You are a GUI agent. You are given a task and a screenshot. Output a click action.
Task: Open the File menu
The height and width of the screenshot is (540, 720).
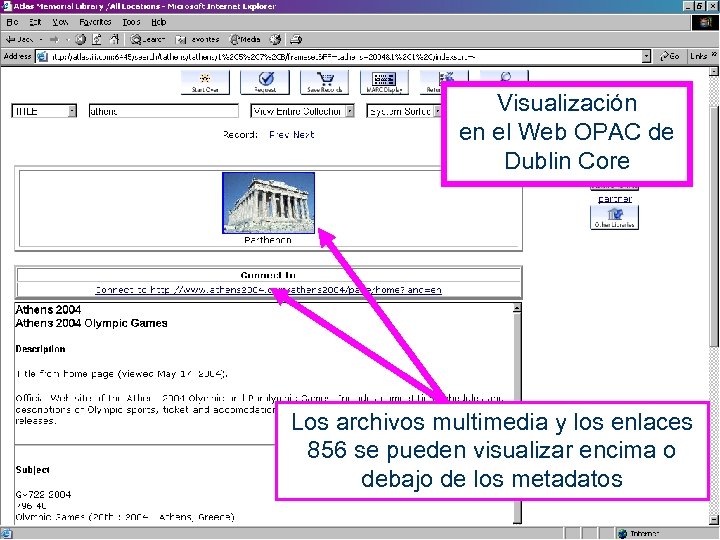click(12, 22)
